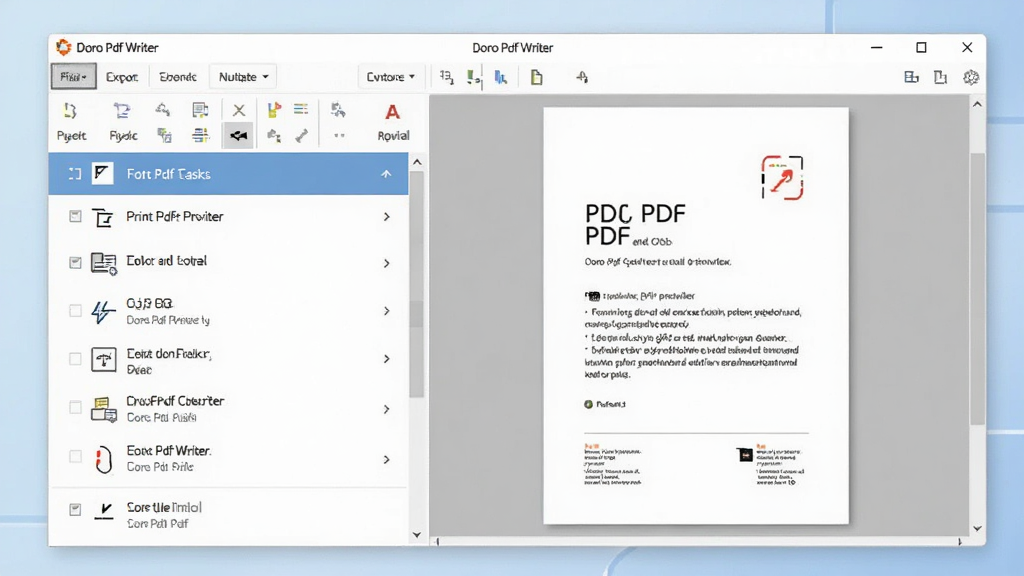Click the red dashed arrow logo on the page
Viewport: 1024px width, 576px height.
coord(782,178)
